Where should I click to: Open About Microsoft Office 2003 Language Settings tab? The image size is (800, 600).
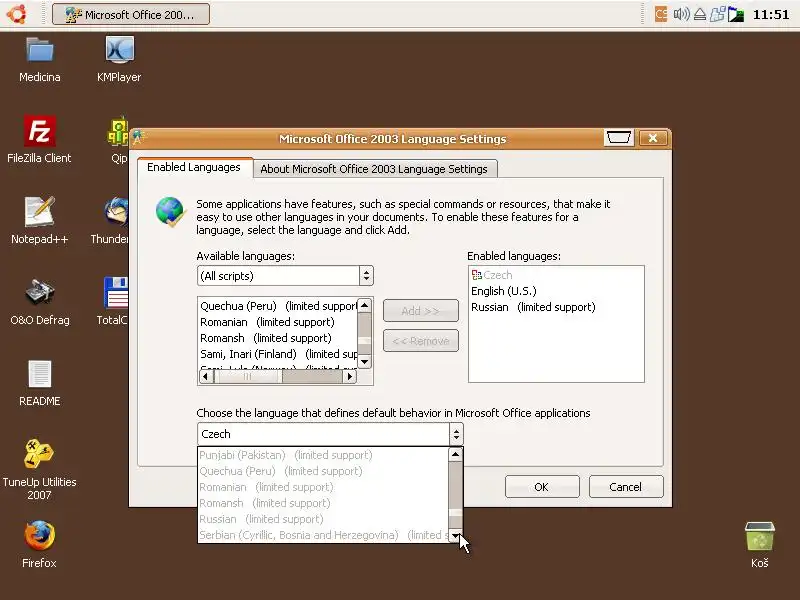click(x=374, y=169)
